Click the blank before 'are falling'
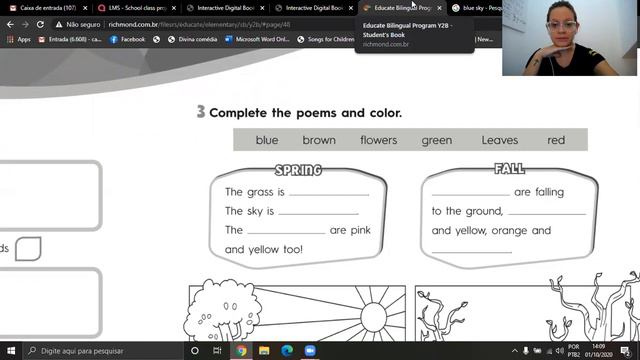Viewport: 640px width, 360px height. (471, 192)
